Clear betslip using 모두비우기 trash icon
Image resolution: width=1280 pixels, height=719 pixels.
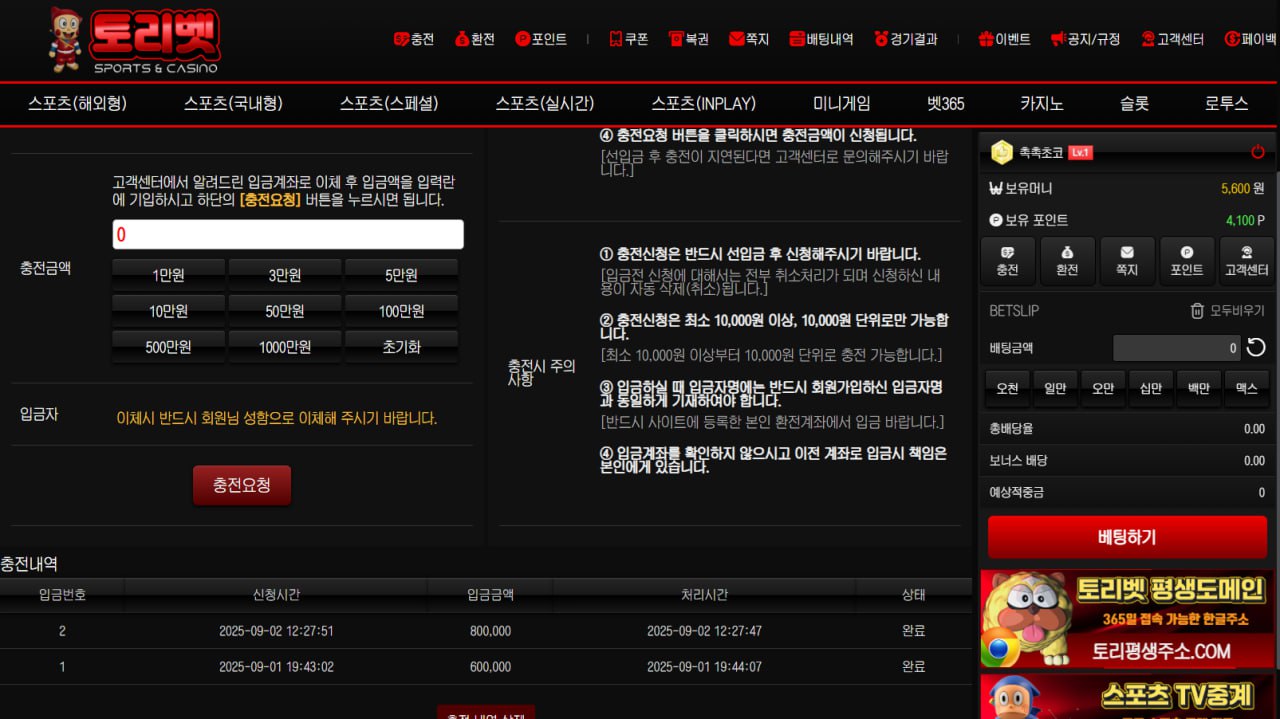[1197, 311]
